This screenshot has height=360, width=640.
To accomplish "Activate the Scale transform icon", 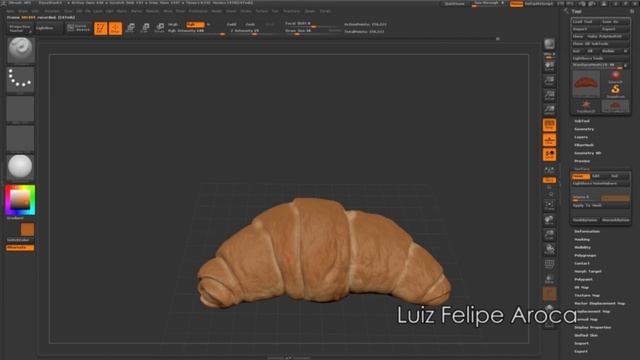I will coord(145,28).
